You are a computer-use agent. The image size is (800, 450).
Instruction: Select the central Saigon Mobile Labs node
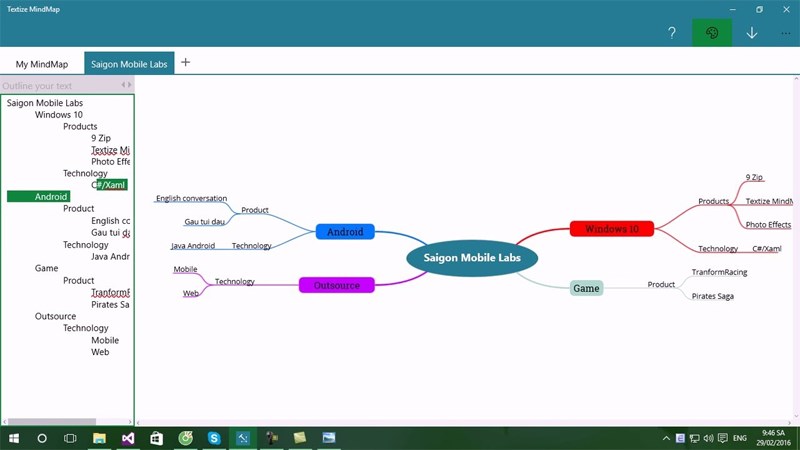click(471, 258)
